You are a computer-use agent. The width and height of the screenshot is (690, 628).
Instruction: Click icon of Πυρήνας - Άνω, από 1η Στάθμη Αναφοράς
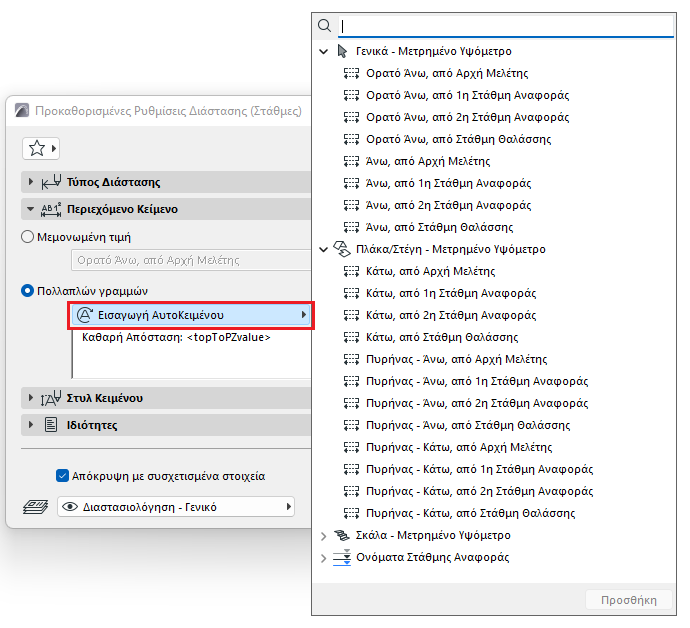351,381
